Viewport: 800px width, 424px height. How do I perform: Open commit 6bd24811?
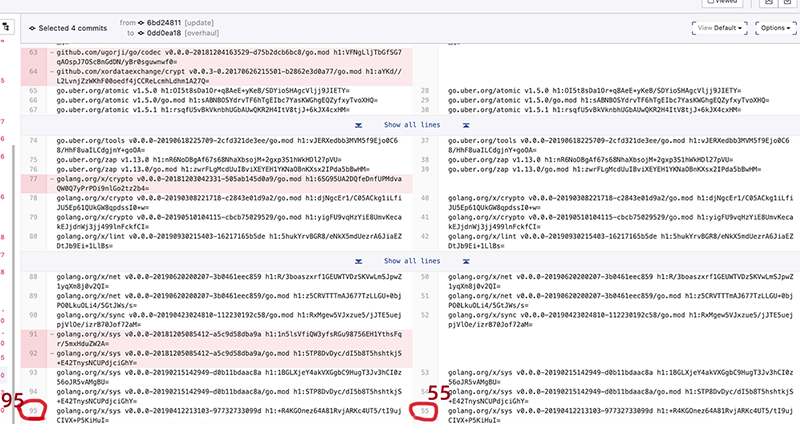coord(164,22)
